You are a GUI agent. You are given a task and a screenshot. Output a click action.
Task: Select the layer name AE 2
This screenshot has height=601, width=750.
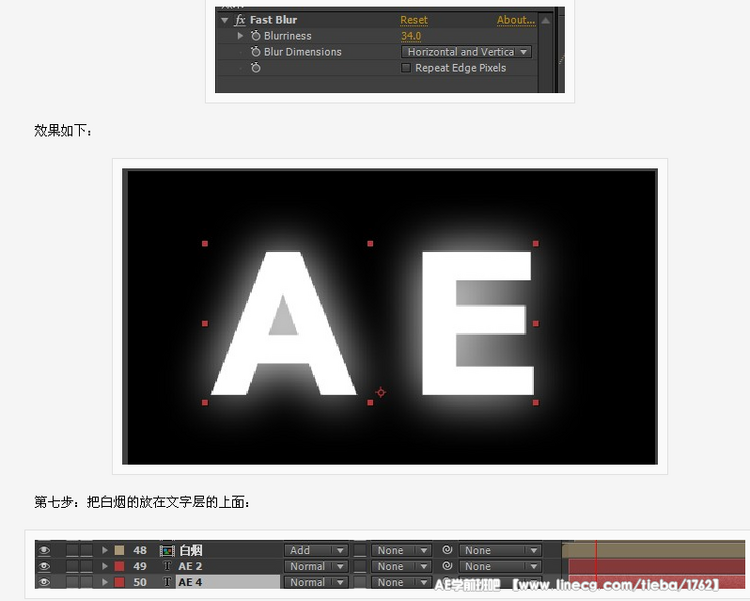190,567
